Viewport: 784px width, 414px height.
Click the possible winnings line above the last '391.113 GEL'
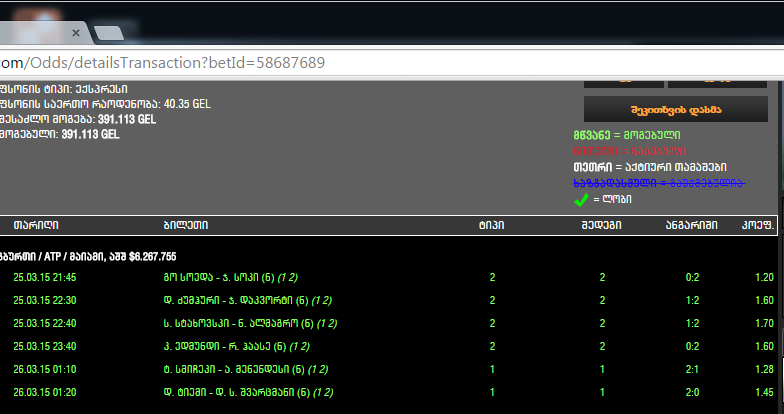coord(78,119)
